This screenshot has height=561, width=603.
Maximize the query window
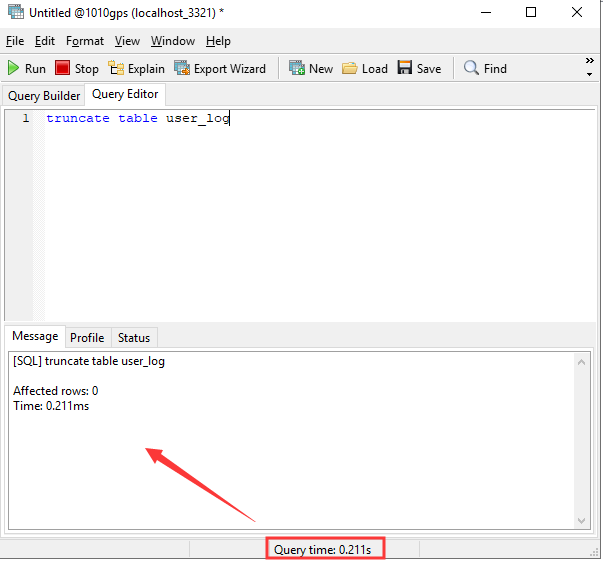(x=531, y=12)
